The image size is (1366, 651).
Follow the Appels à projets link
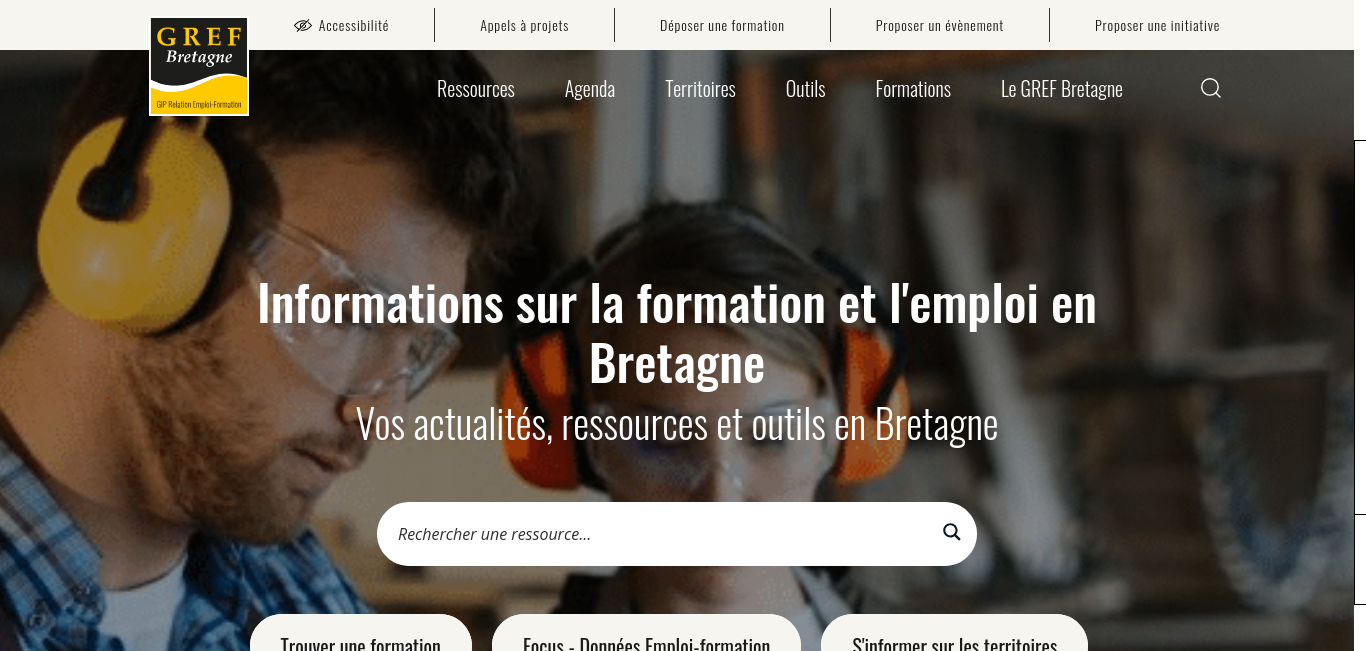524,26
